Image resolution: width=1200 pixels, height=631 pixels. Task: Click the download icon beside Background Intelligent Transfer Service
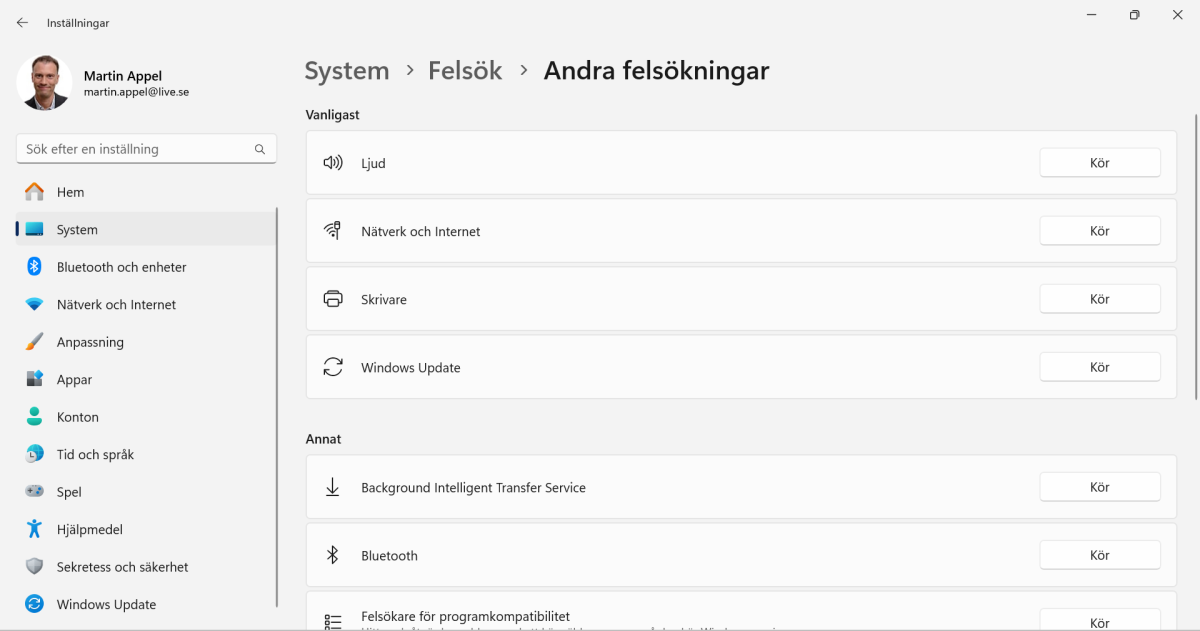pyautogui.click(x=331, y=486)
